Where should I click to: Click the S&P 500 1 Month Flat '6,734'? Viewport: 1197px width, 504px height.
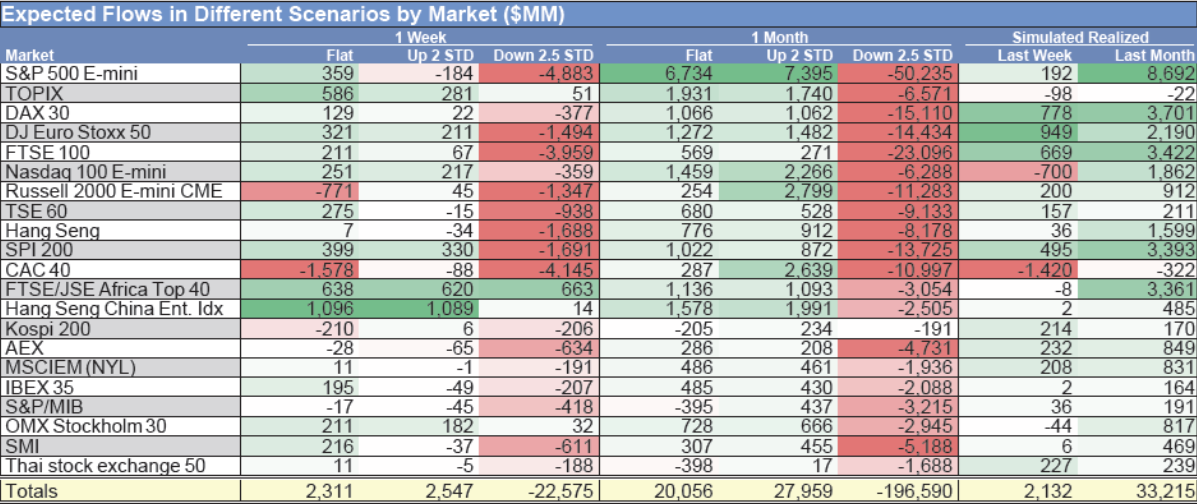[x=688, y=73]
